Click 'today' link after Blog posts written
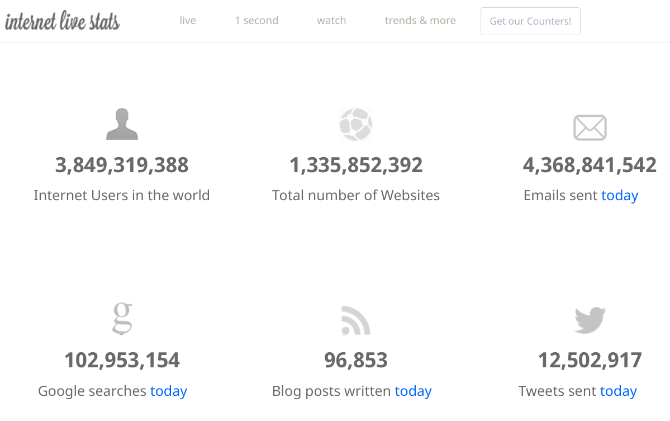The height and width of the screenshot is (421, 670). (x=413, y=392)
